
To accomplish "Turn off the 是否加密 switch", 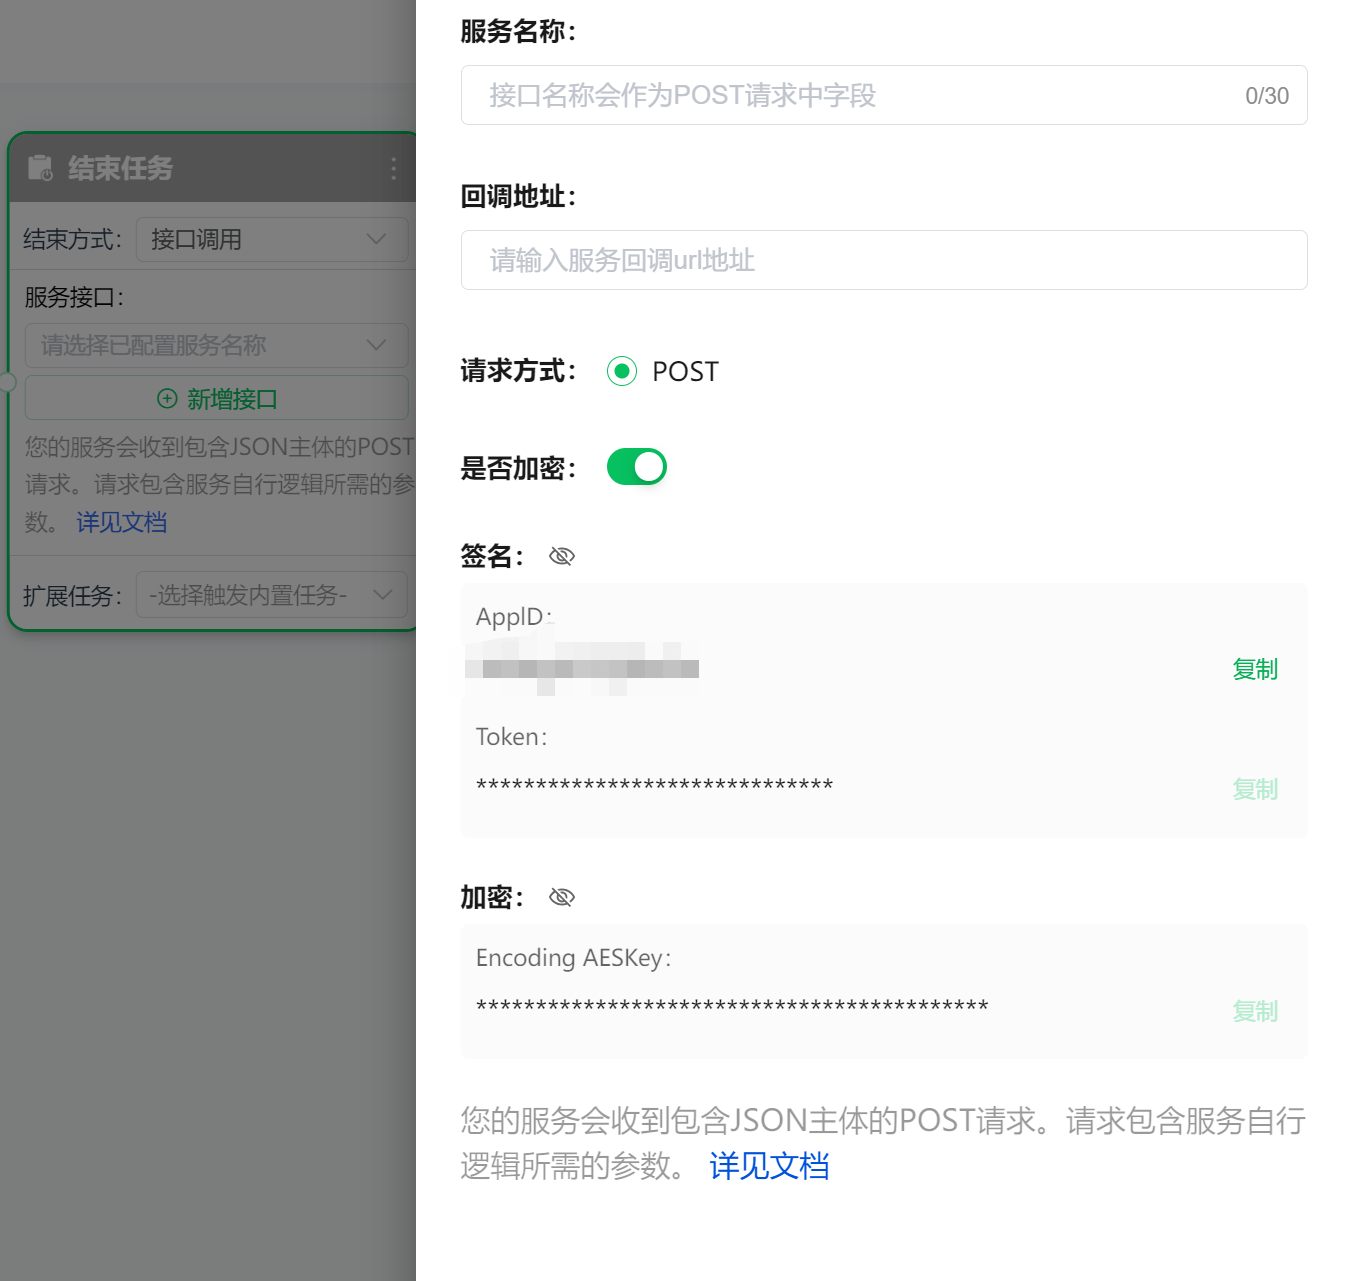I will 637,467.
